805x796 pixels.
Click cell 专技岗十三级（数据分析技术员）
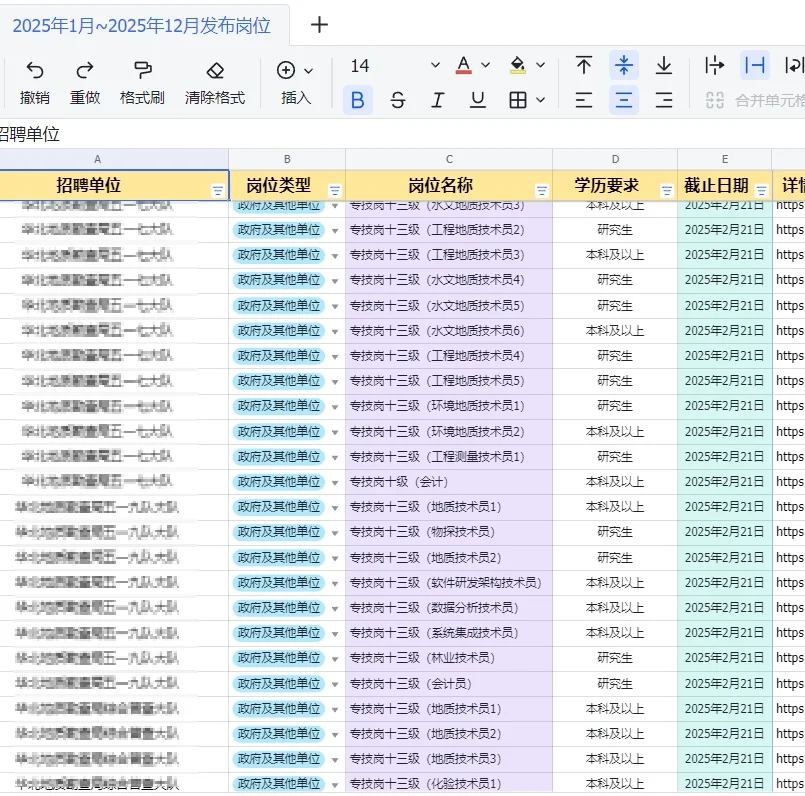pos(449,608)
